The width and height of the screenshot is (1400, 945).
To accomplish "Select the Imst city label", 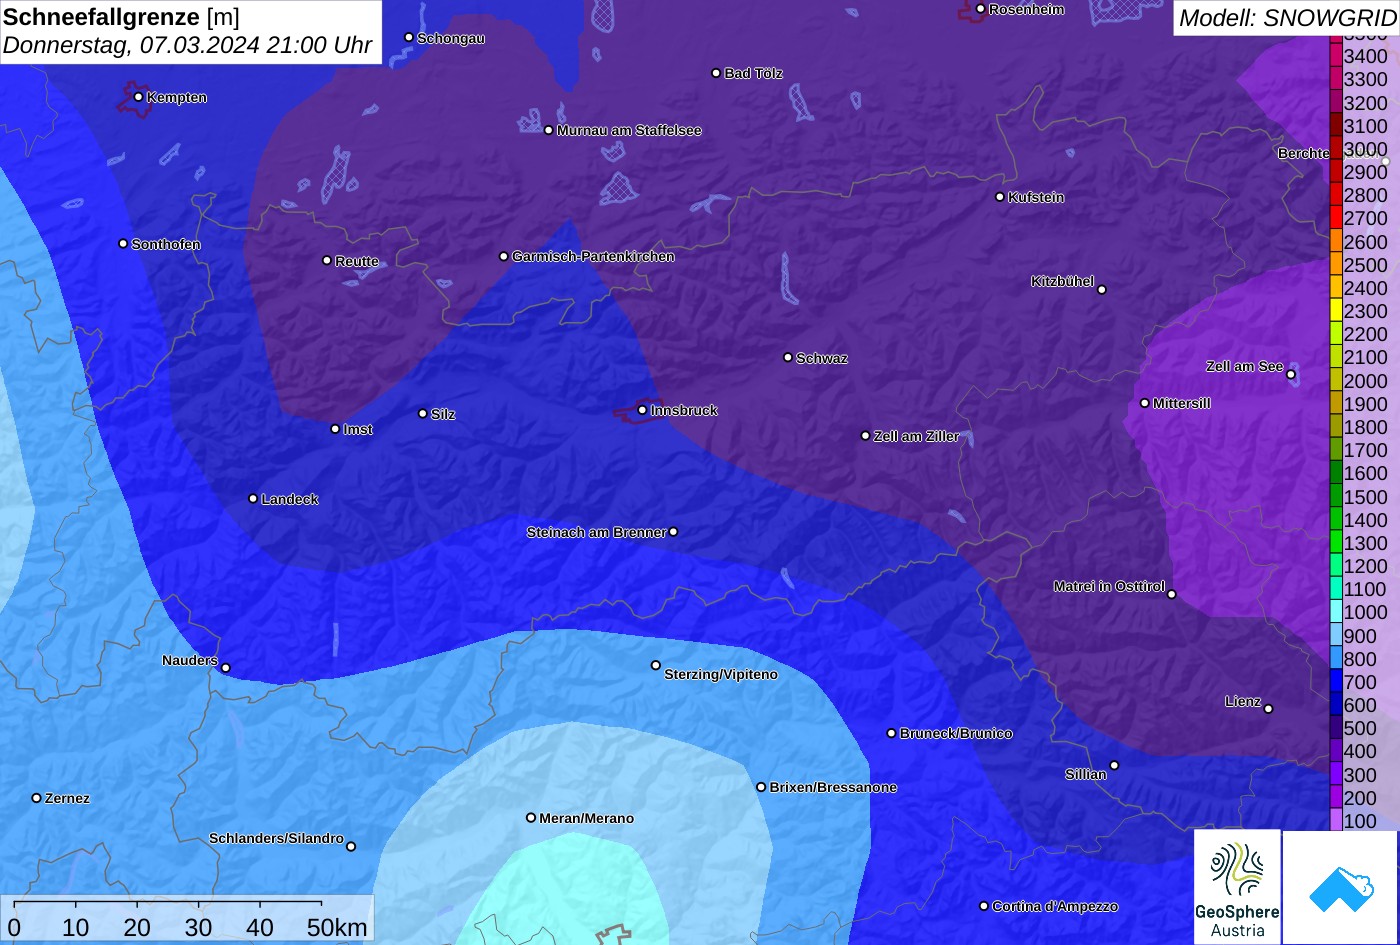I will pyautogui.click(x=358, y=429).
